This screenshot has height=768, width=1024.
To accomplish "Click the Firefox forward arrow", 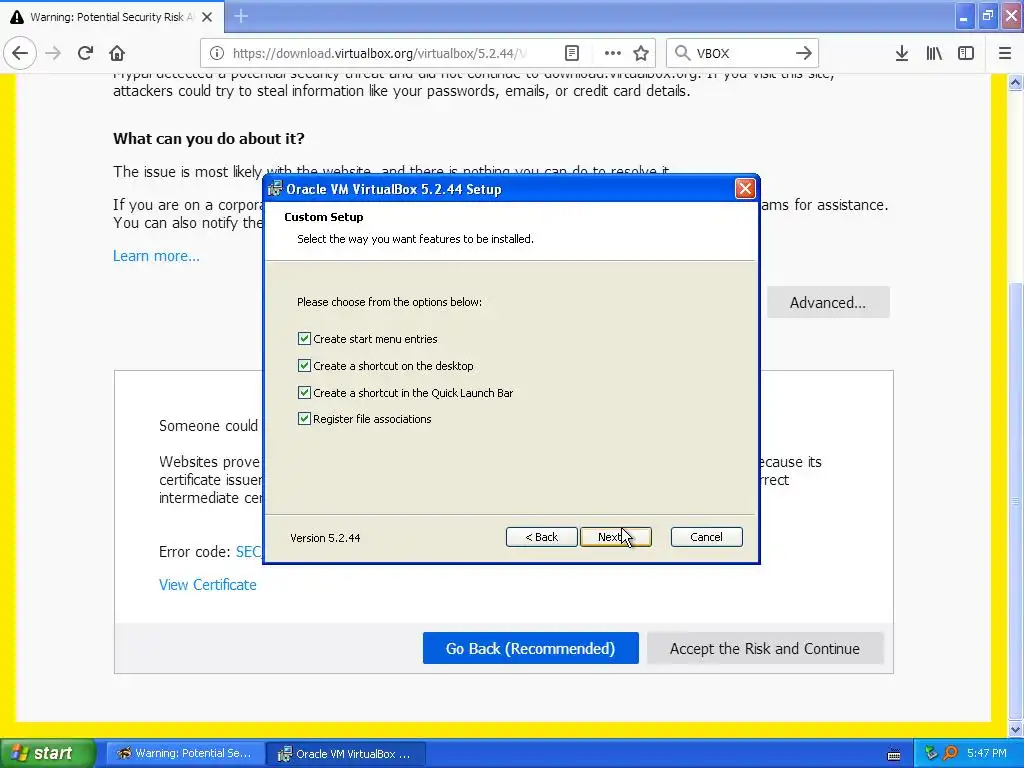I will [53, 53].
